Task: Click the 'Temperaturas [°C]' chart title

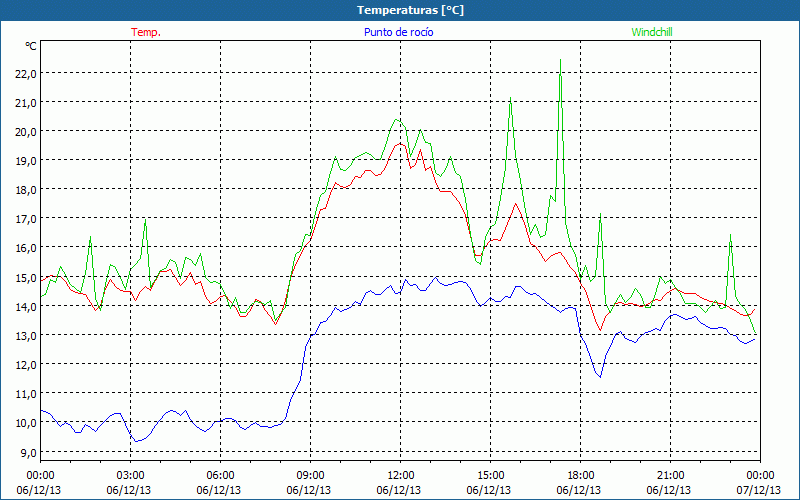Action: click(410, 10)
